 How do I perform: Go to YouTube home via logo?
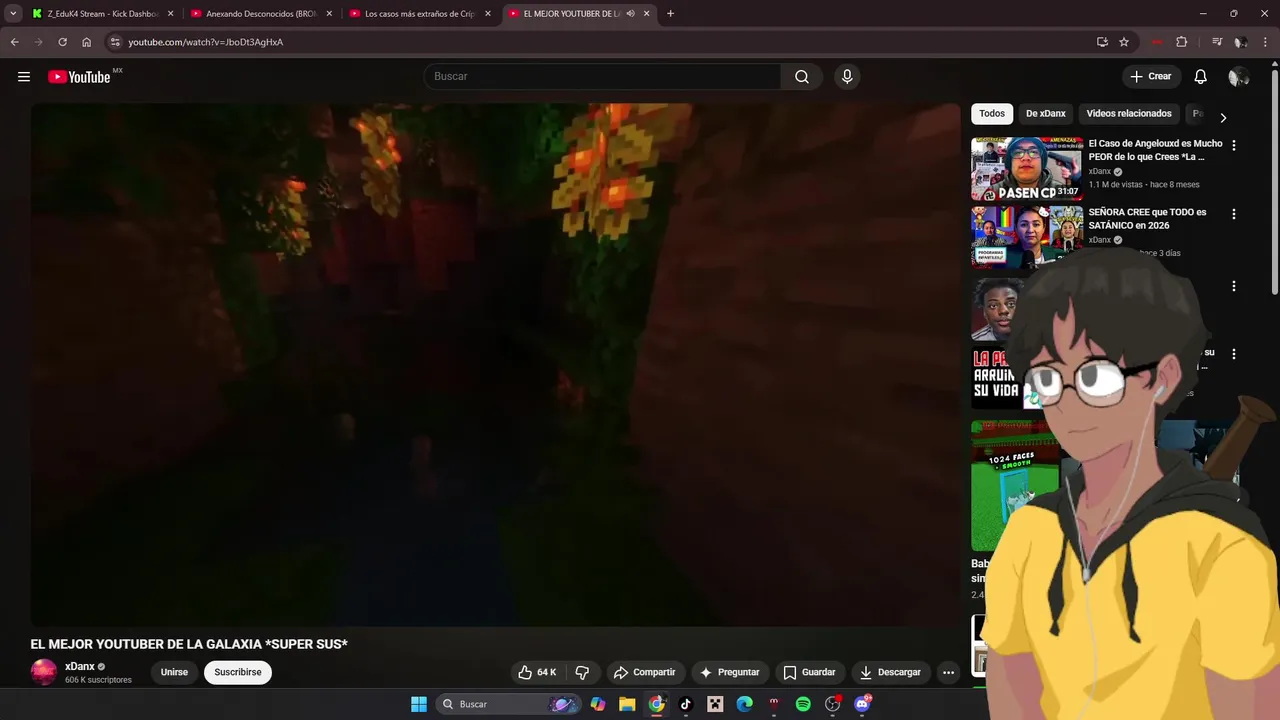[79, 77]
